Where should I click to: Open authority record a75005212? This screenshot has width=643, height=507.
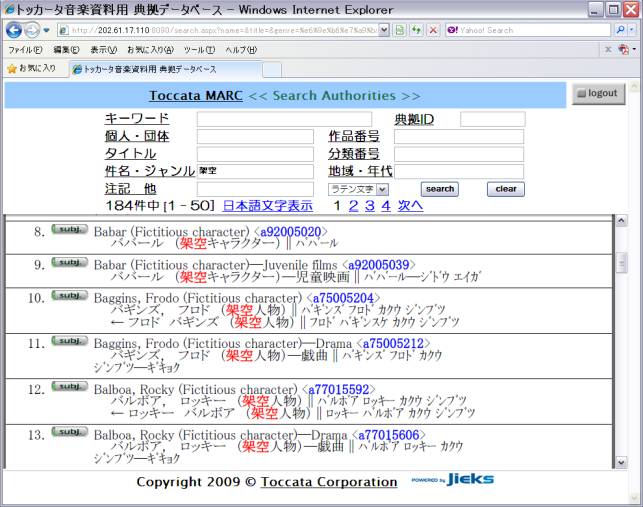pyautogui.click(x=393, y=343)
